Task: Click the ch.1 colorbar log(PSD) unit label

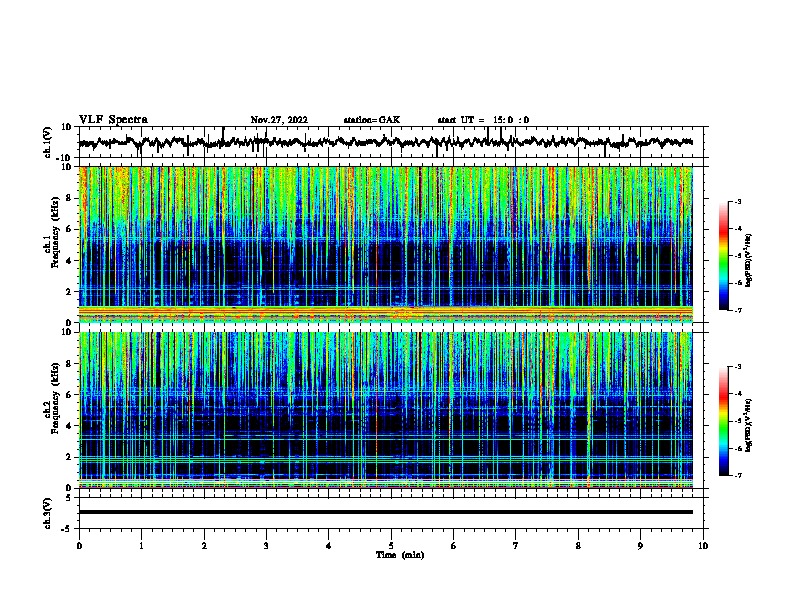Action: click(x=749, y=260)
